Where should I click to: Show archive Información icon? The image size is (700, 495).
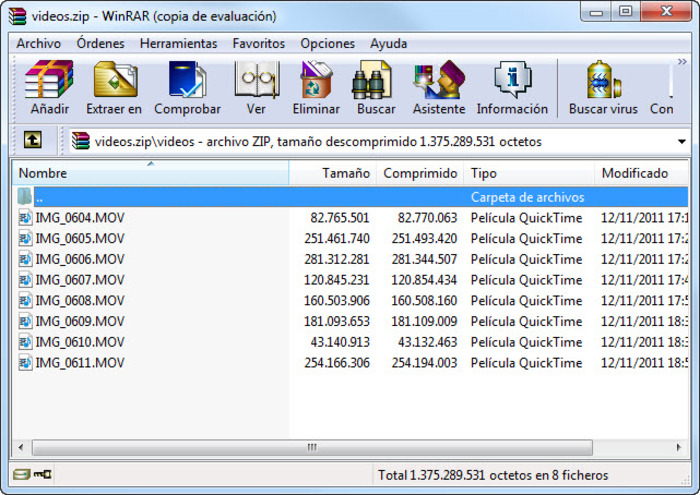pyautogui.click(x=512, y=87)
